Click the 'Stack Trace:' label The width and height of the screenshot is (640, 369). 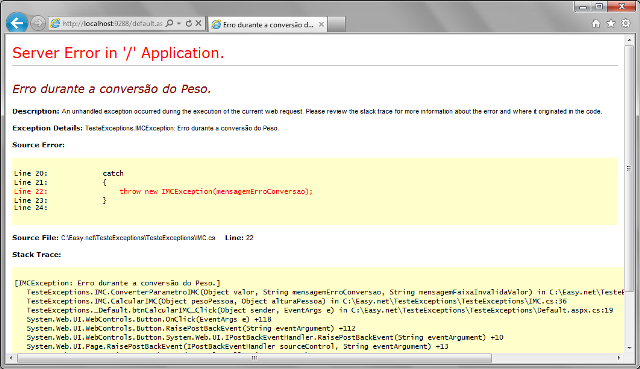coord(37,255)
